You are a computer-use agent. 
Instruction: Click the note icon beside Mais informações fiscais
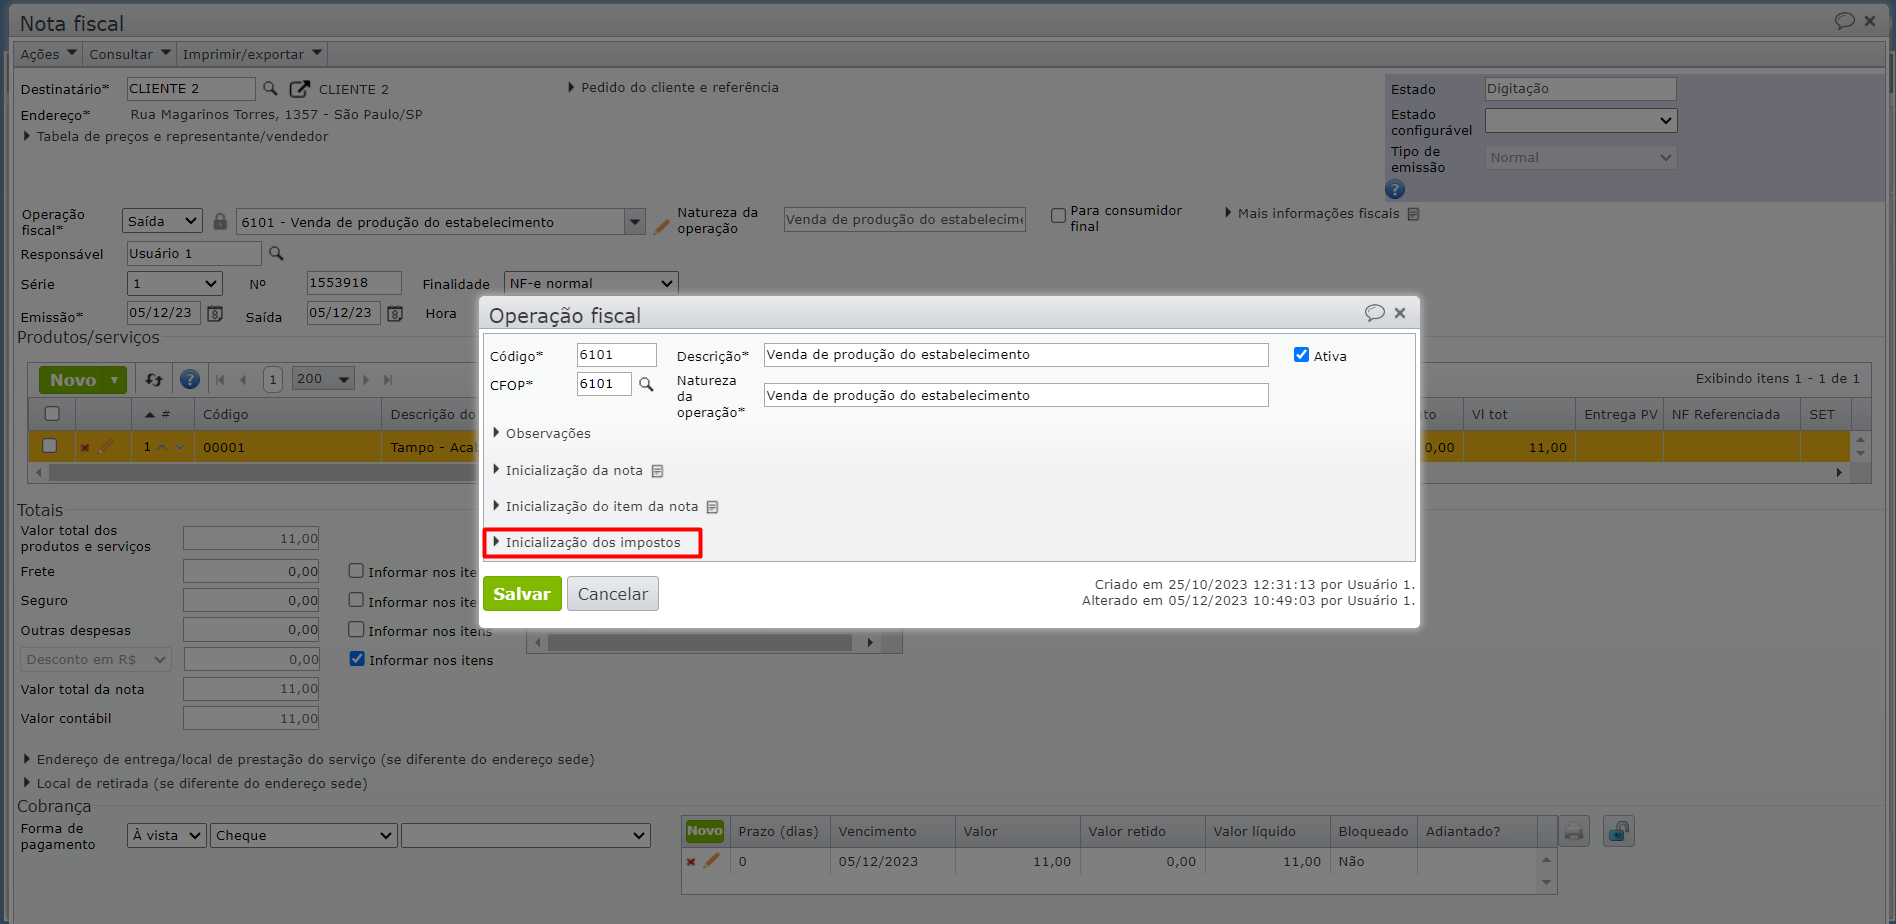1413,214
